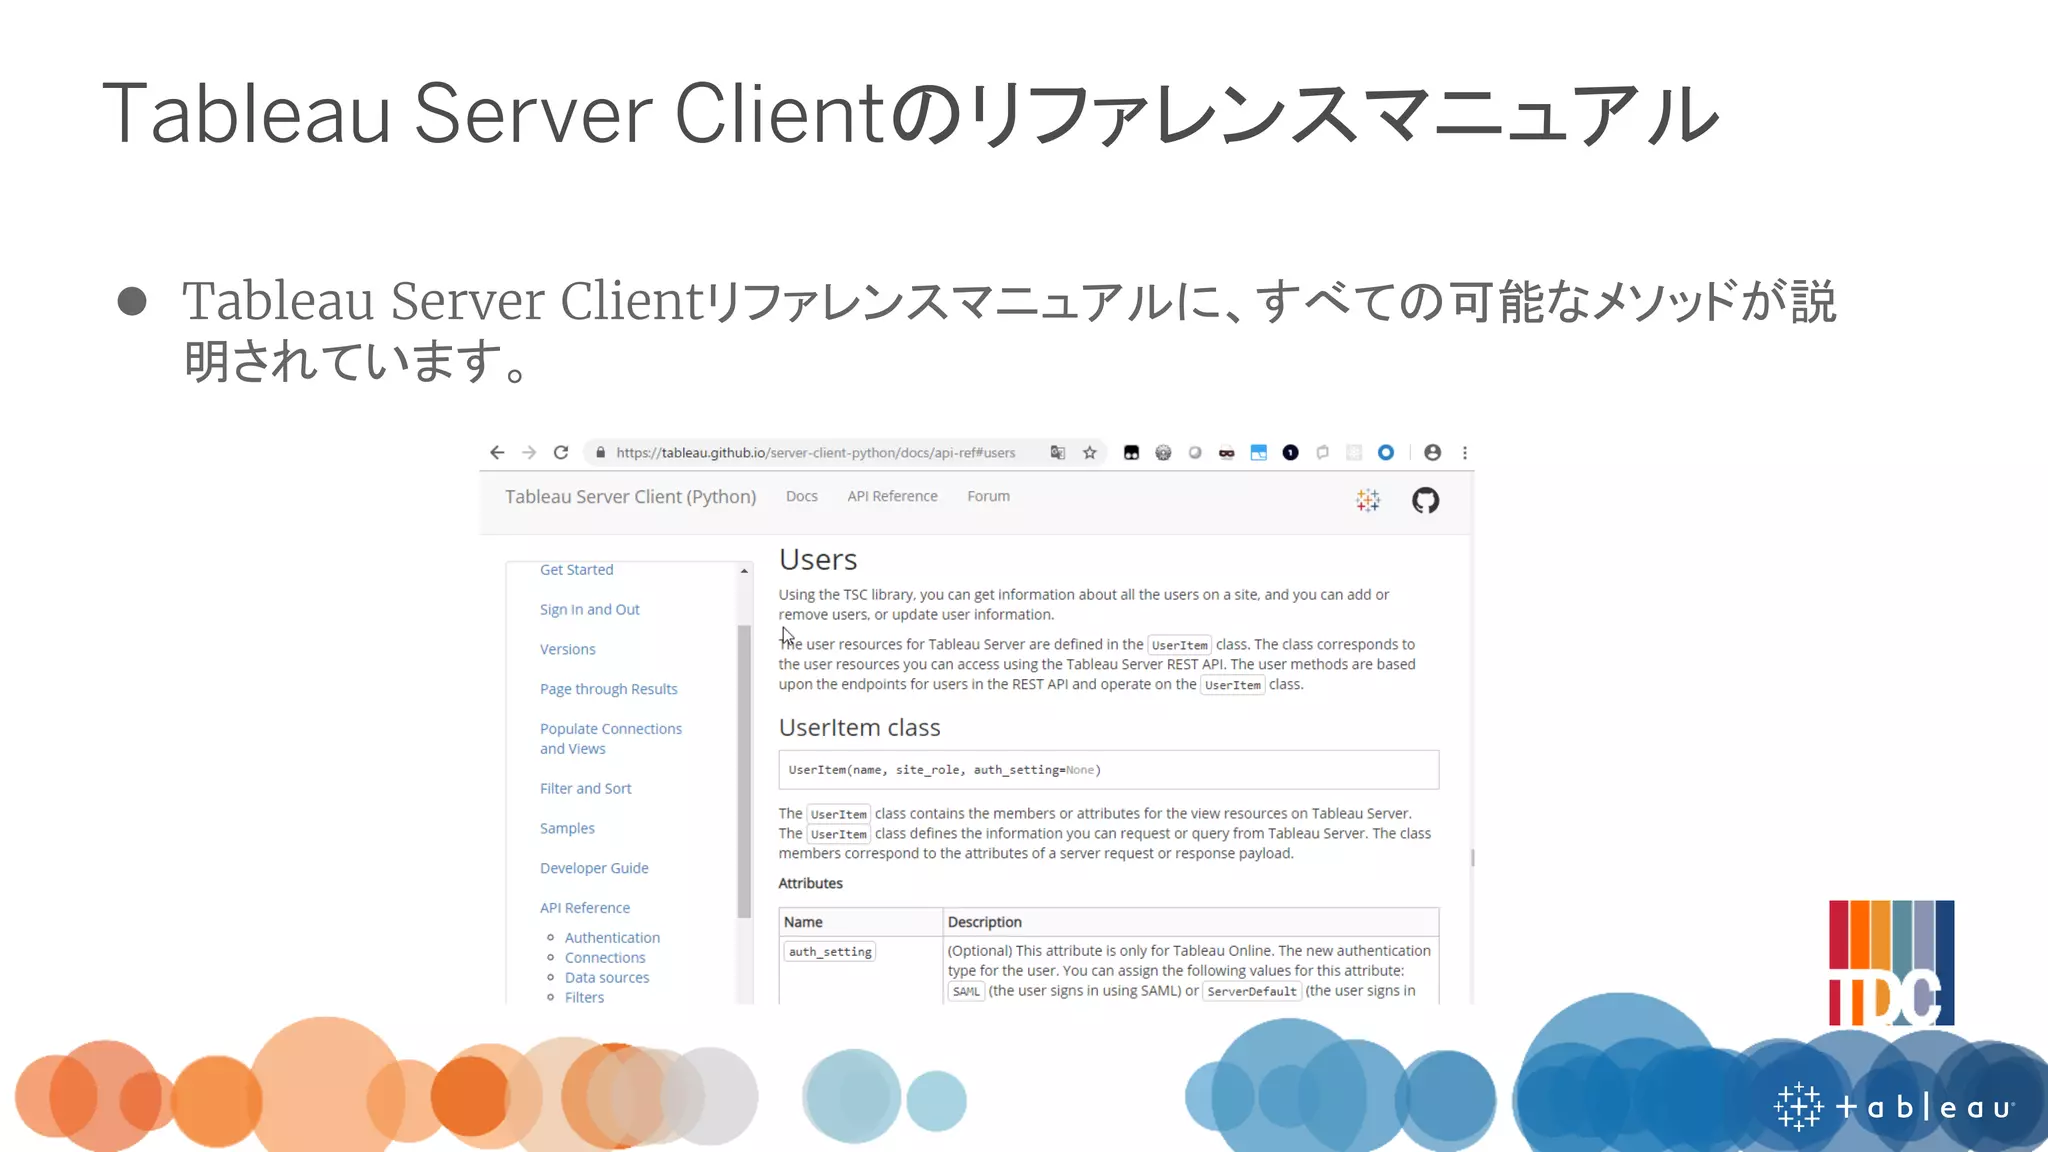Click the Attributes label
2048x1152 pixels.
(810, 883)
